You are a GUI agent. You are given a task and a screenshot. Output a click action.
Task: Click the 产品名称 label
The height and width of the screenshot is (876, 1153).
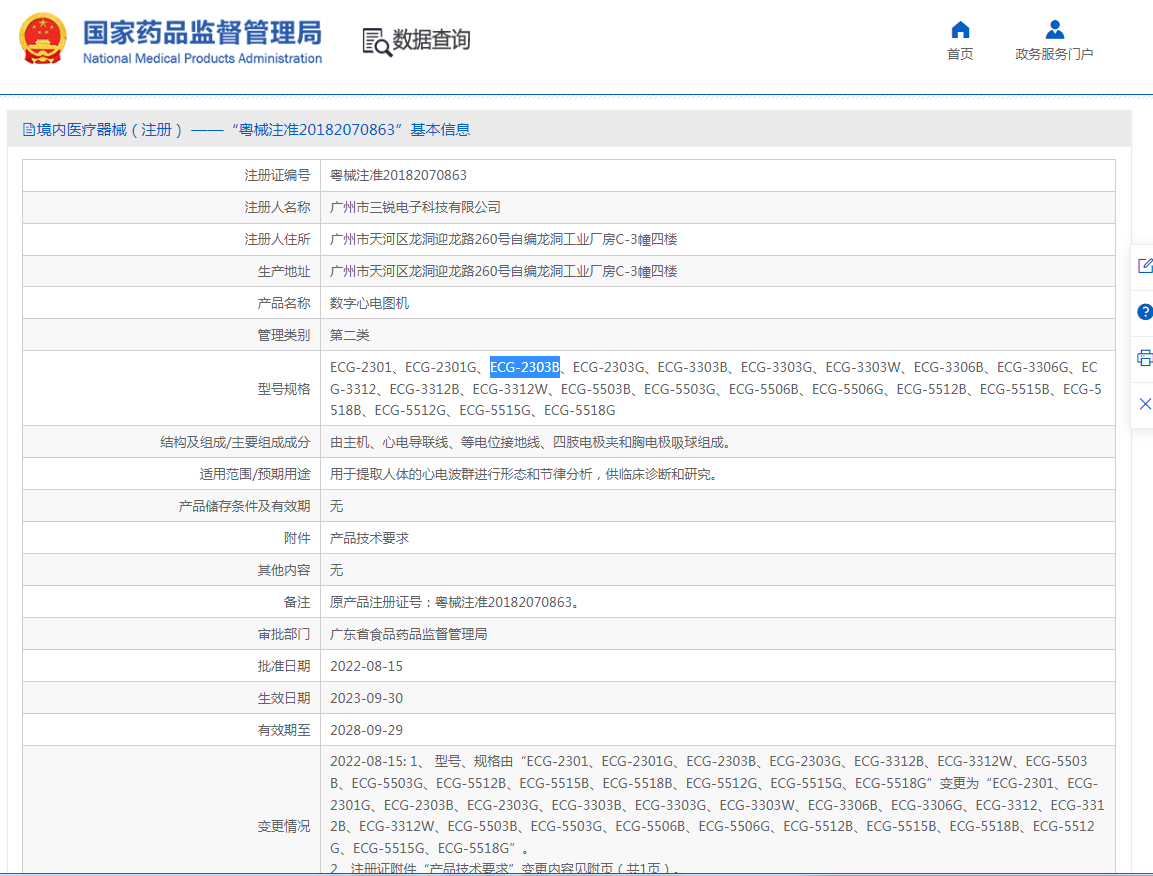(284, 303)
